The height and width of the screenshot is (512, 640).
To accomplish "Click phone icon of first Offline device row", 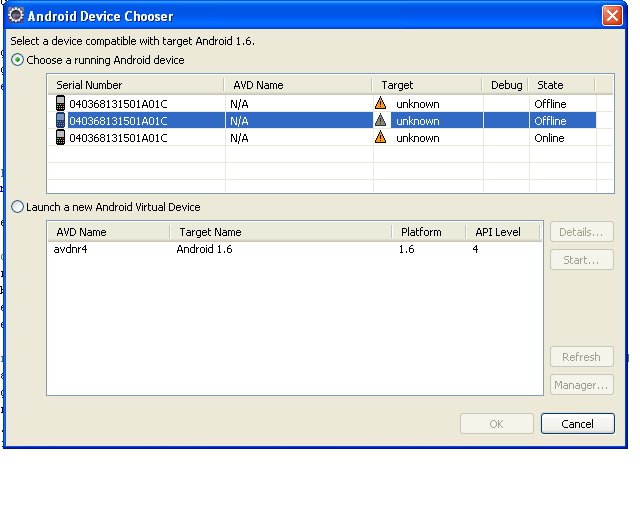I will [x=60, y=104].
